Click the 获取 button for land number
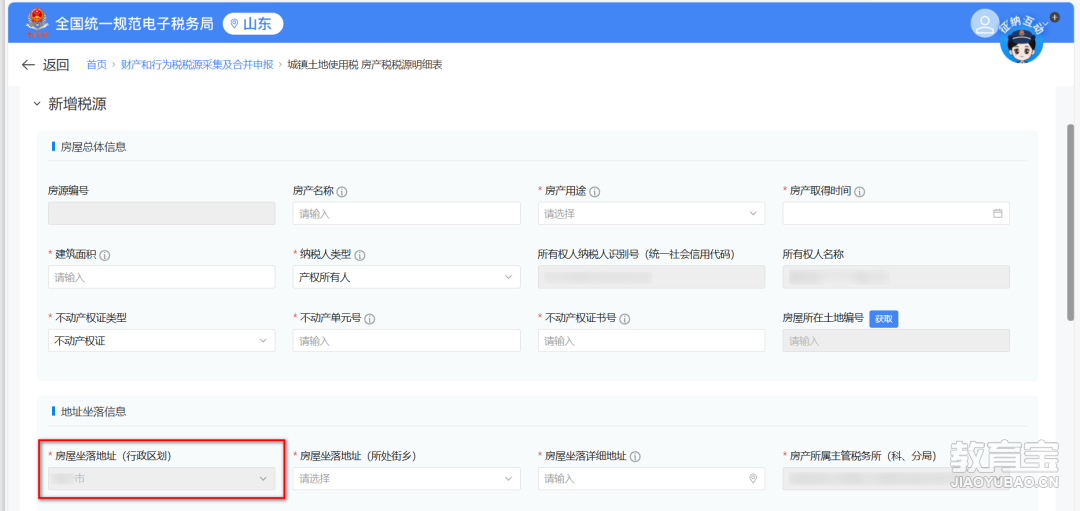Screen dimensions: 1080x511 tap(884, 319)
